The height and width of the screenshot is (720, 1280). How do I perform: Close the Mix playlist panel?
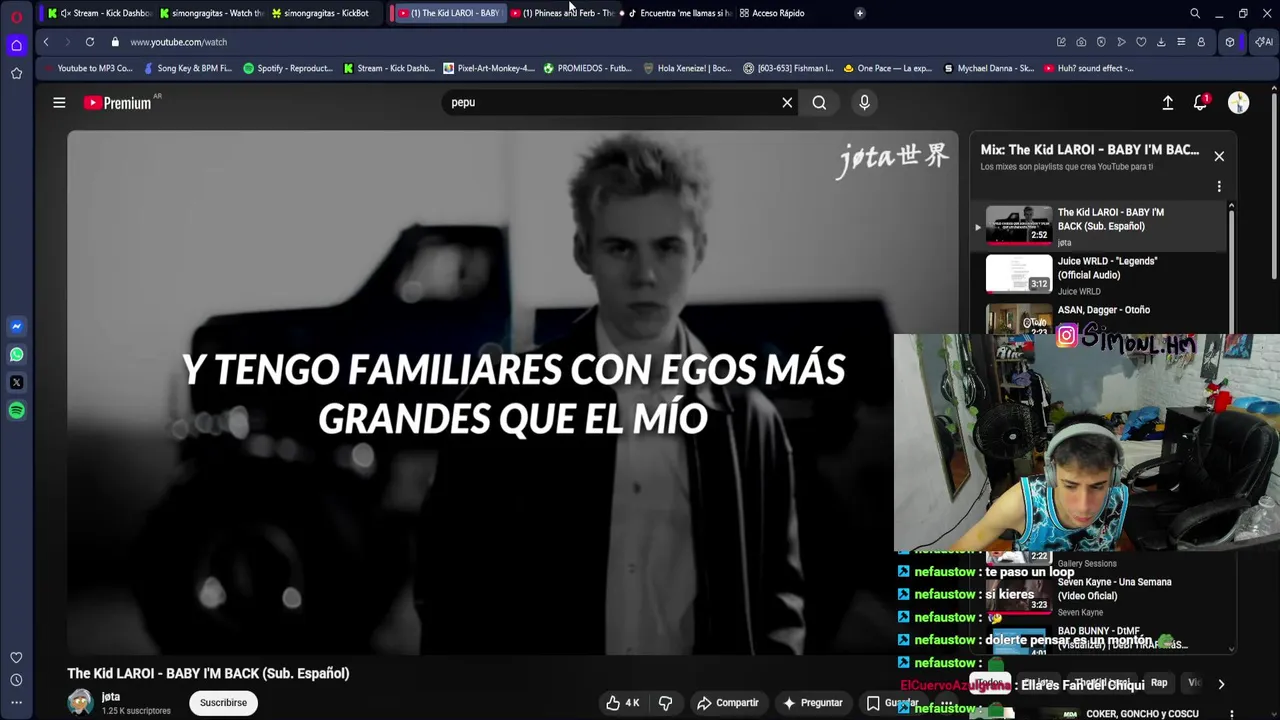1219,156
